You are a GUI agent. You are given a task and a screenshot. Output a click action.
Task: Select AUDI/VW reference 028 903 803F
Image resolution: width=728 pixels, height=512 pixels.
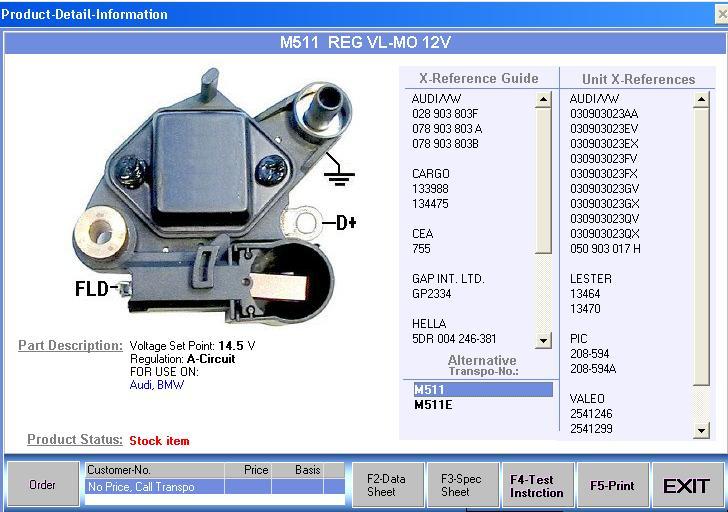click(445, 114)
